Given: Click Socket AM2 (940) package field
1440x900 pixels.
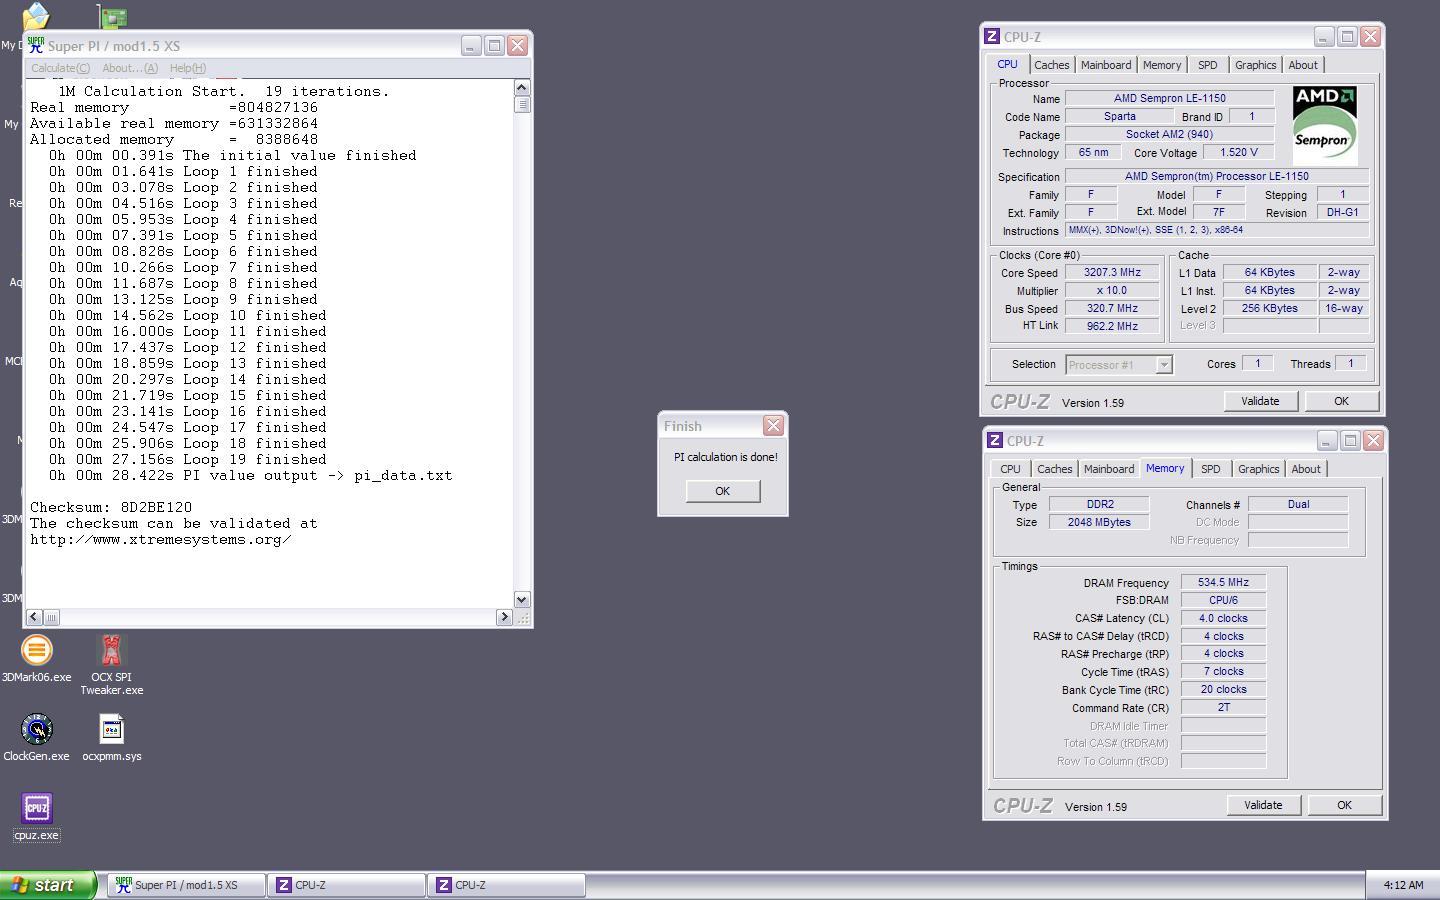Looking at the screenshot, I should 1170,134.
